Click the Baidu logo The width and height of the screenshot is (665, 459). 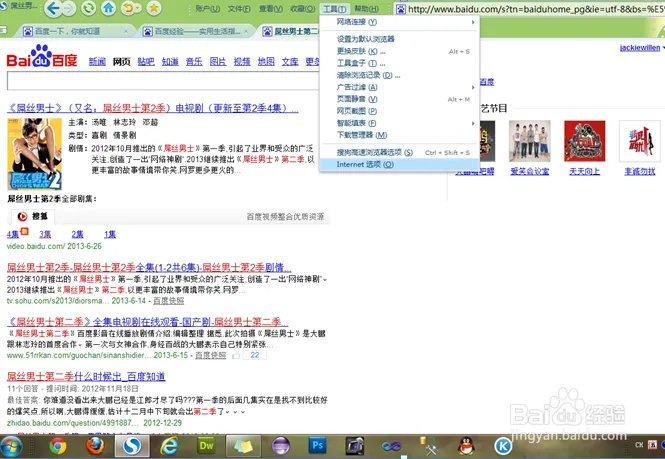tap(42, 57)
